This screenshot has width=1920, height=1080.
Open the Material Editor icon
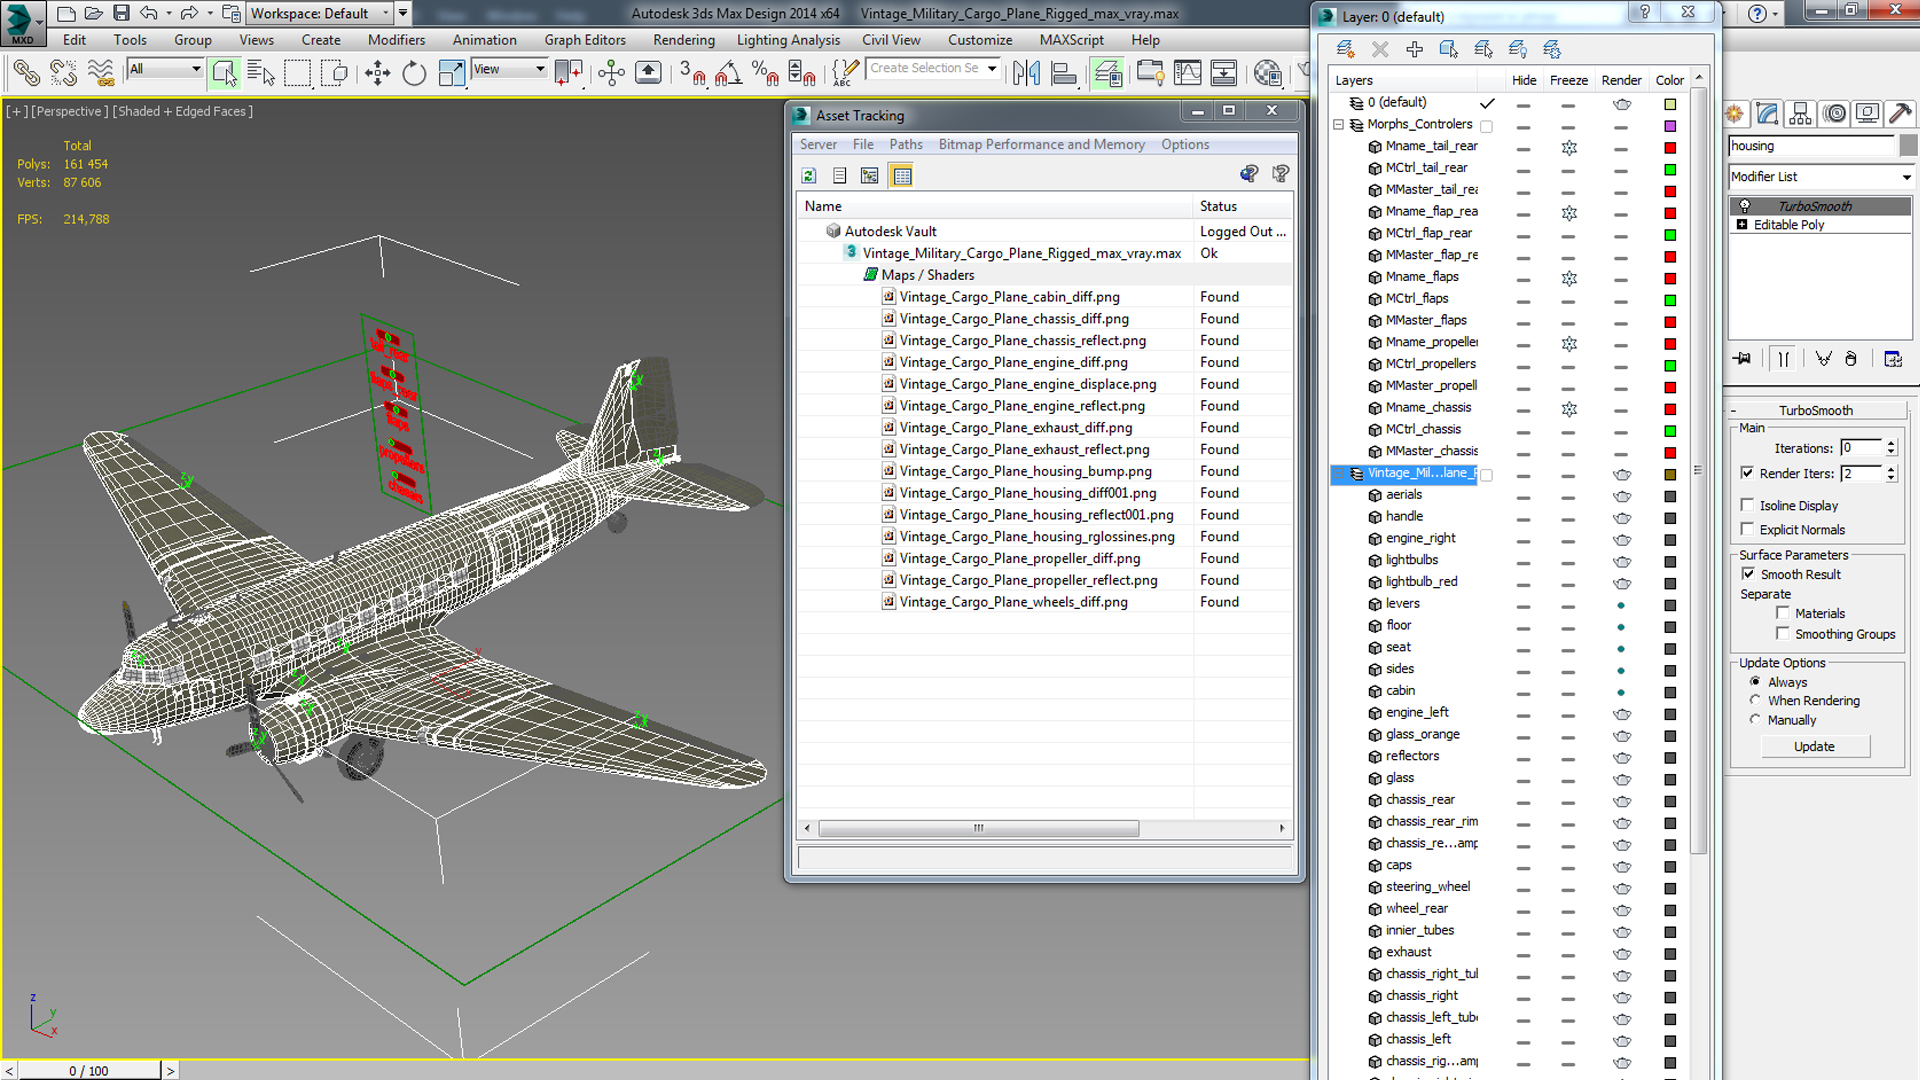[x=1267, y=73]
